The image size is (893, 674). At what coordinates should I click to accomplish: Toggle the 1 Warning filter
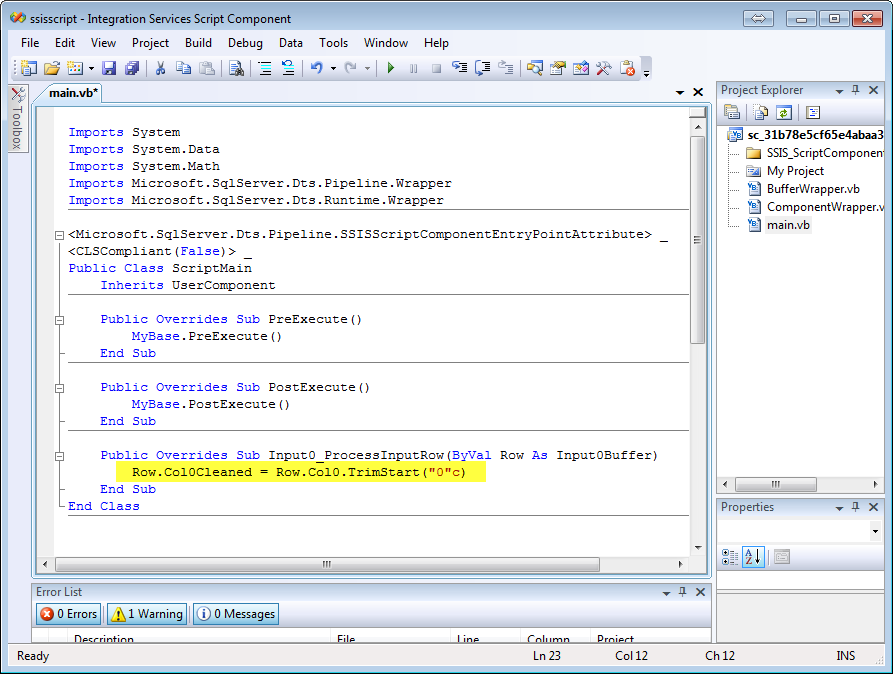pos(148,614)
